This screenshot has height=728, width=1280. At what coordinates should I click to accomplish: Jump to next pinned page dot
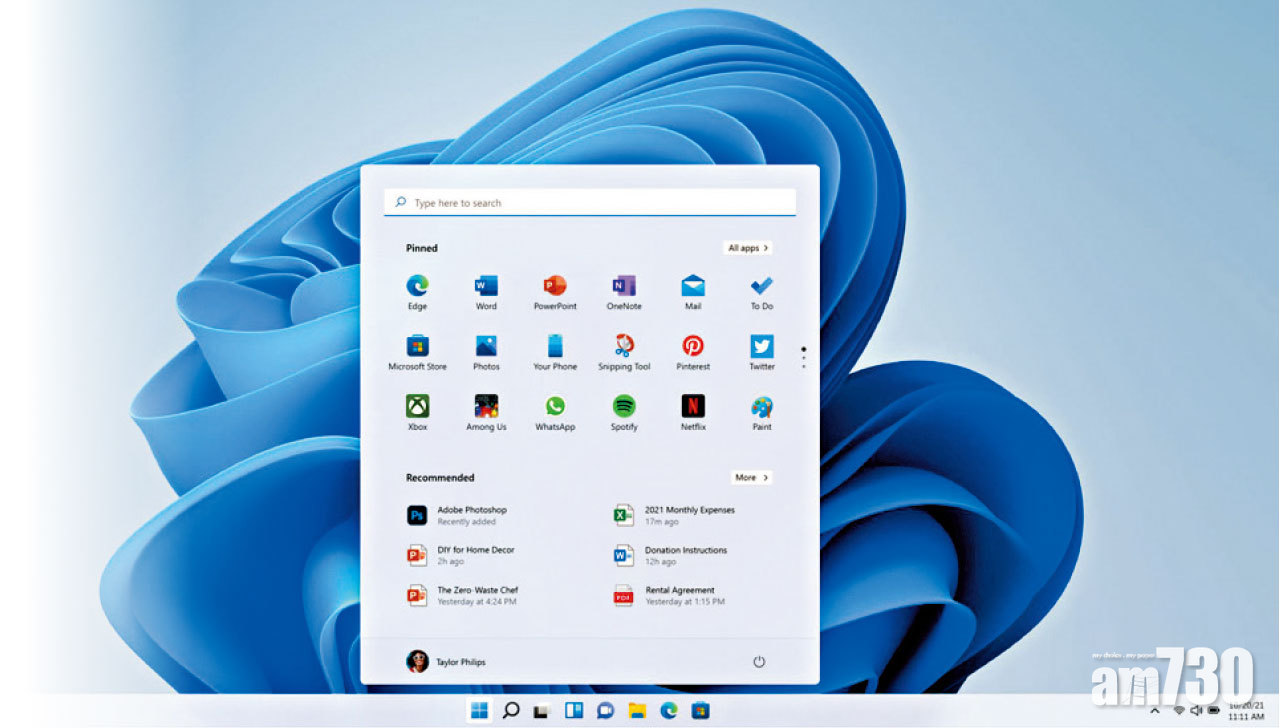point(804,359)
